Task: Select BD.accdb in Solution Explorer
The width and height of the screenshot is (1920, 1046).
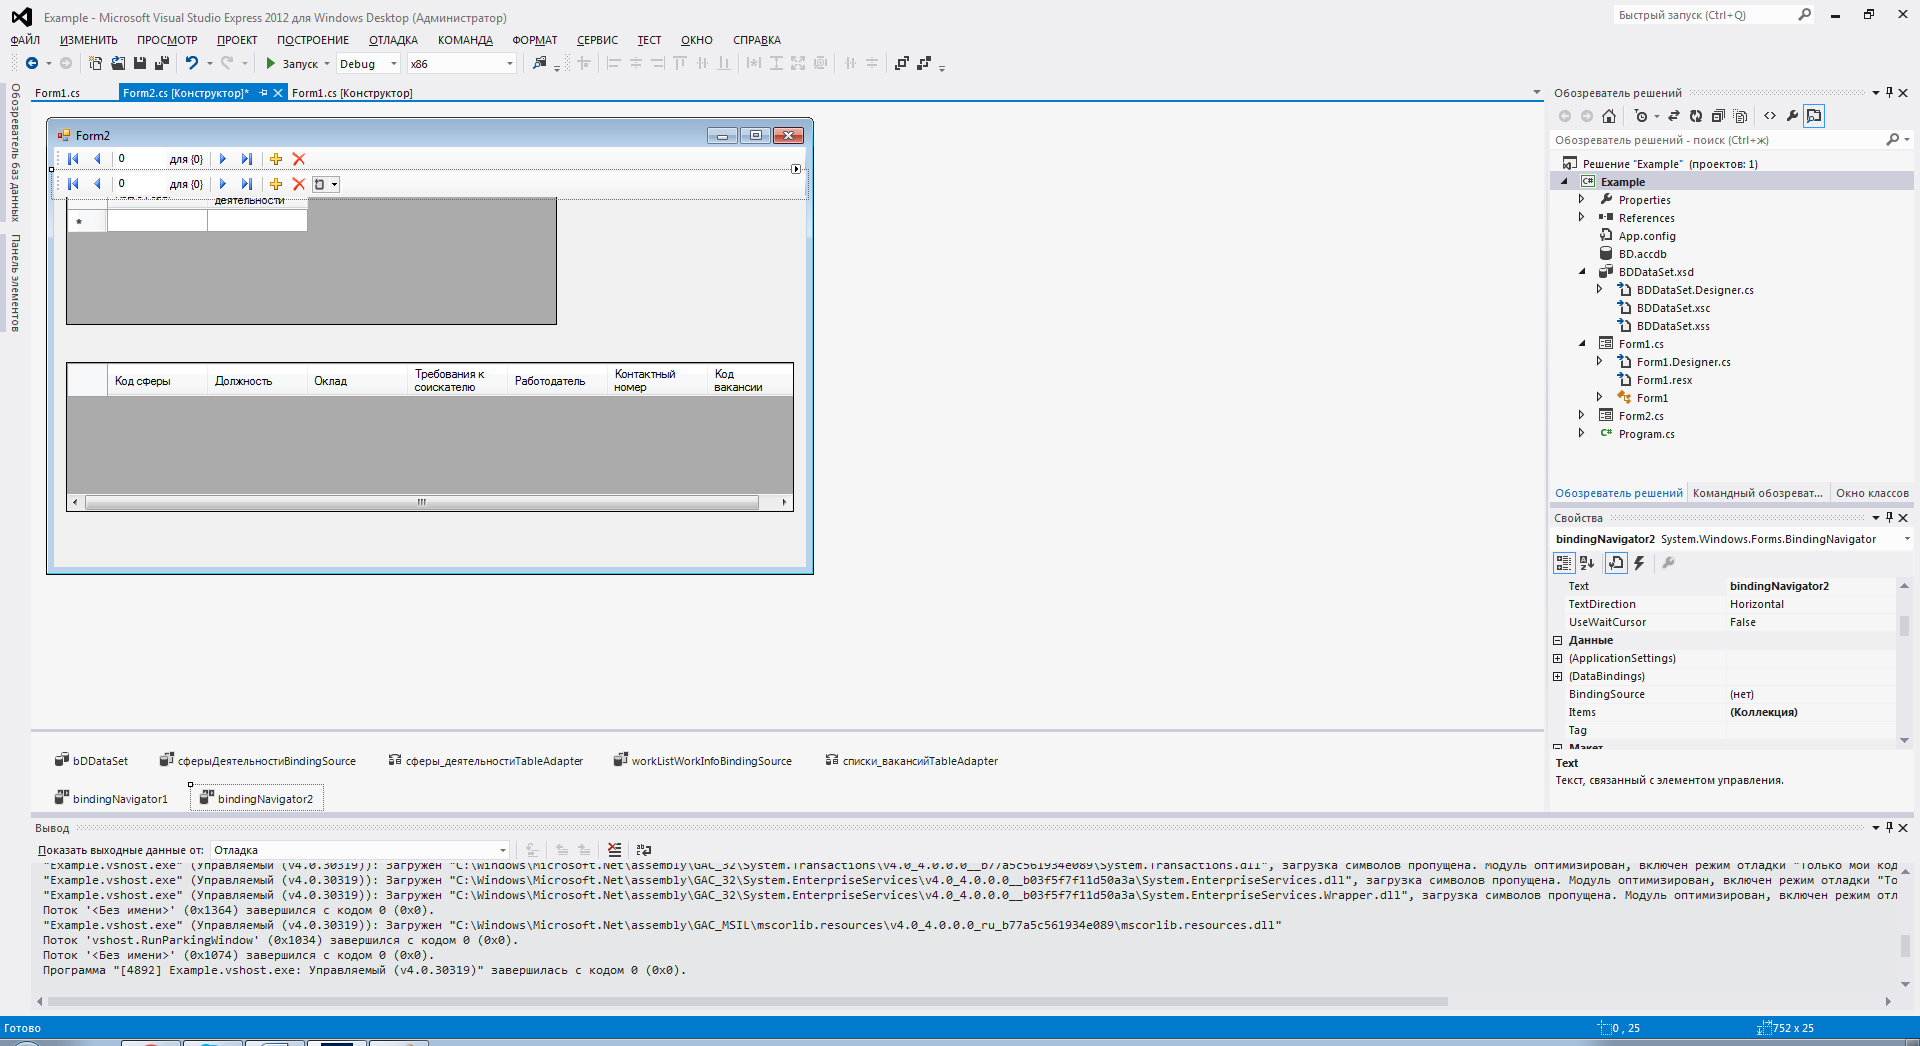Action: [1642, 254]
